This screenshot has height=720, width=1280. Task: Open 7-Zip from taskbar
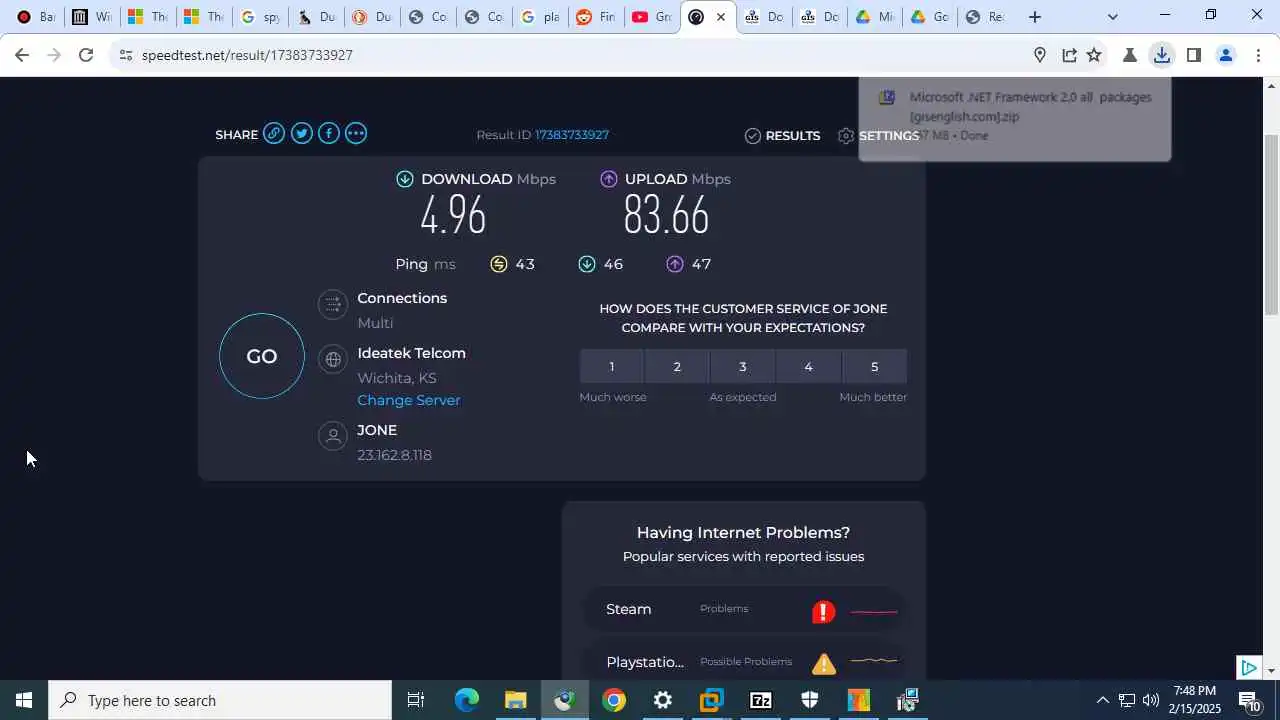(x=761, y=700)
